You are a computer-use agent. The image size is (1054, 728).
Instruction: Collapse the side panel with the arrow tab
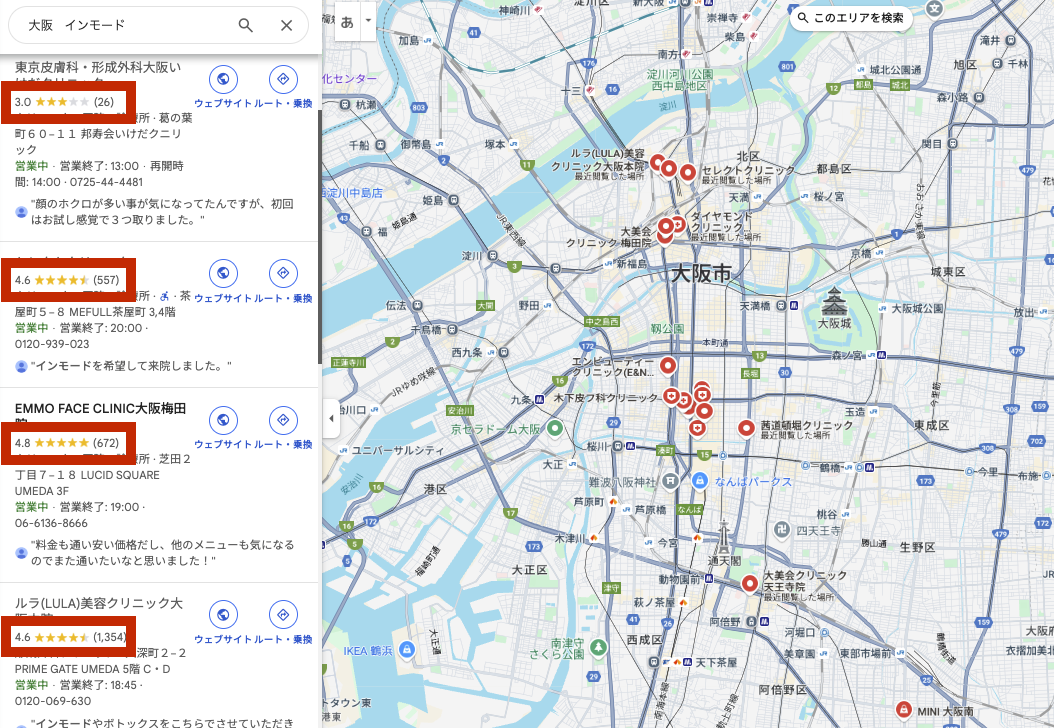point(331,418)
